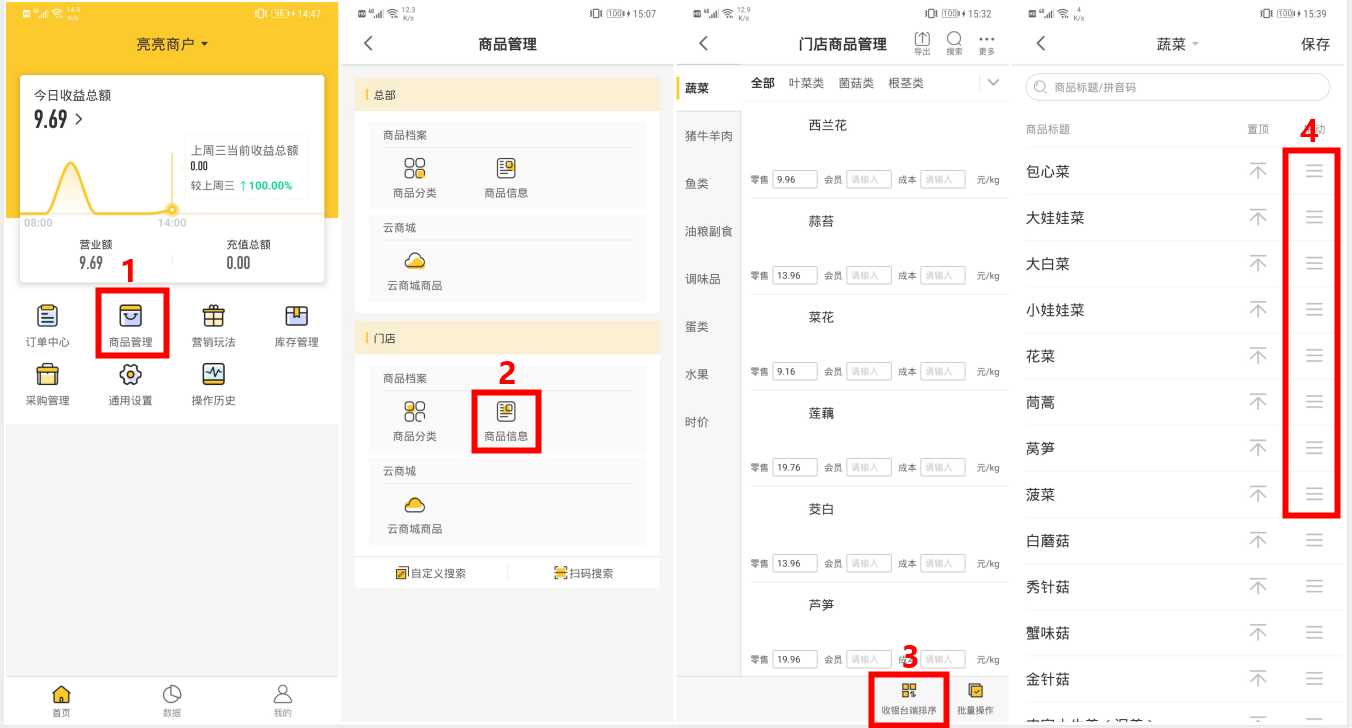The image size is (1352, 728).
Task: Tap the 营业额 9.69 figure
Action: [x=91, y=263]
